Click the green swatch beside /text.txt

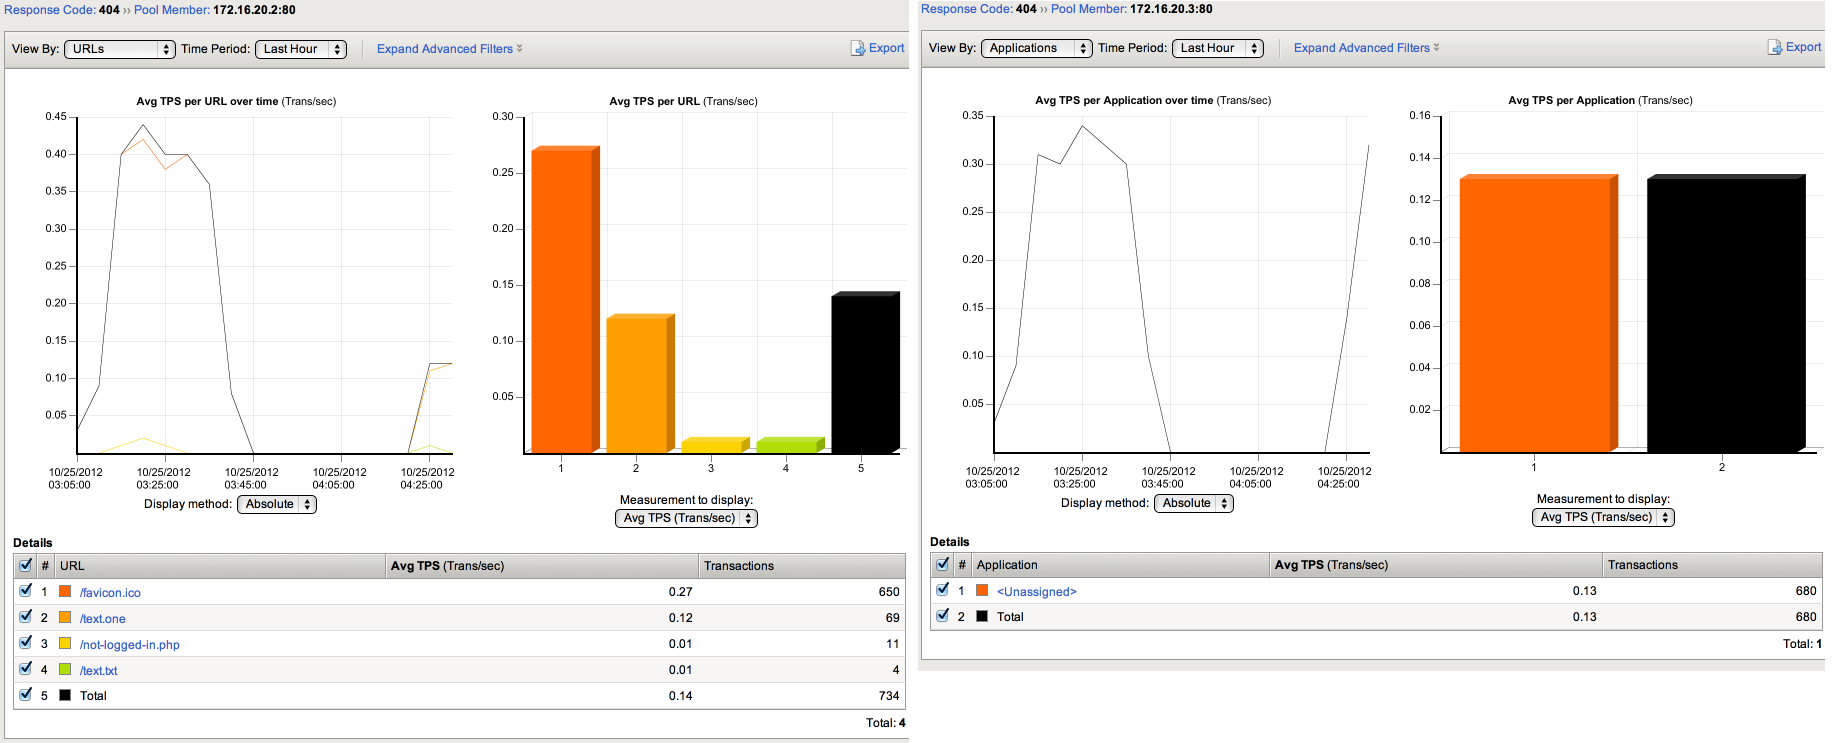click(x=65, y=670)
